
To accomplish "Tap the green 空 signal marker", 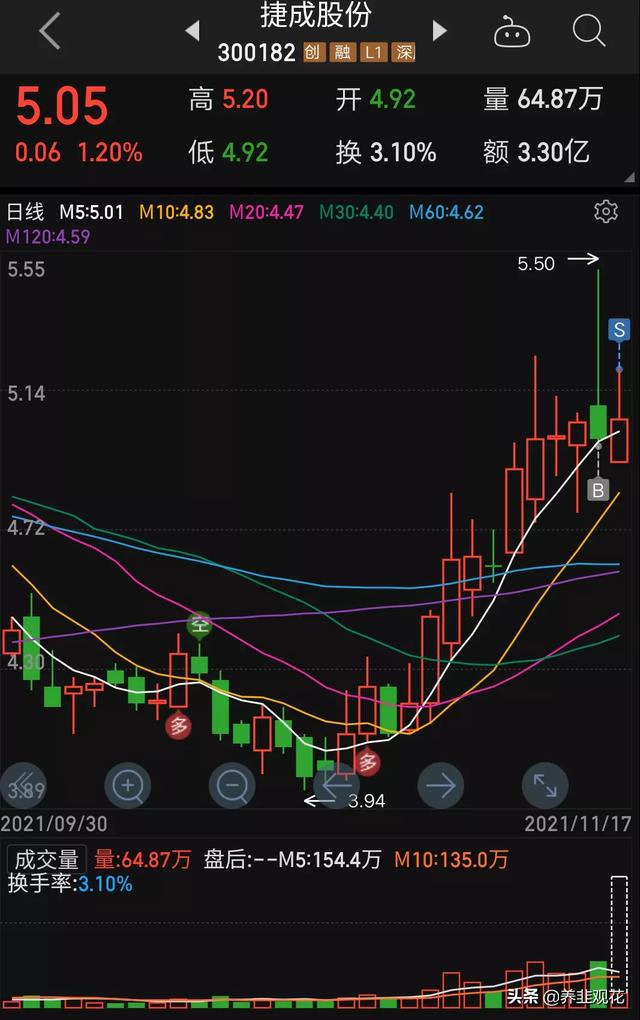I will click(x=200, y=624).
